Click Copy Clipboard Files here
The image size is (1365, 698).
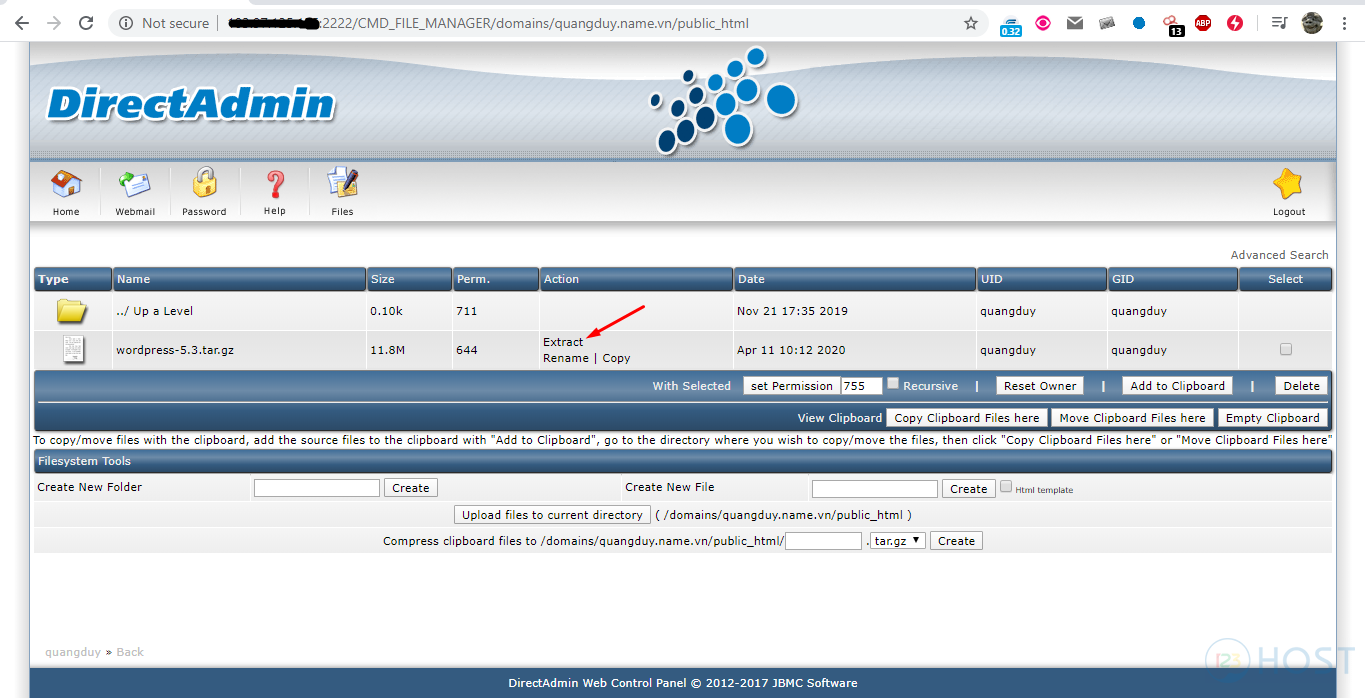click(967, 418)
